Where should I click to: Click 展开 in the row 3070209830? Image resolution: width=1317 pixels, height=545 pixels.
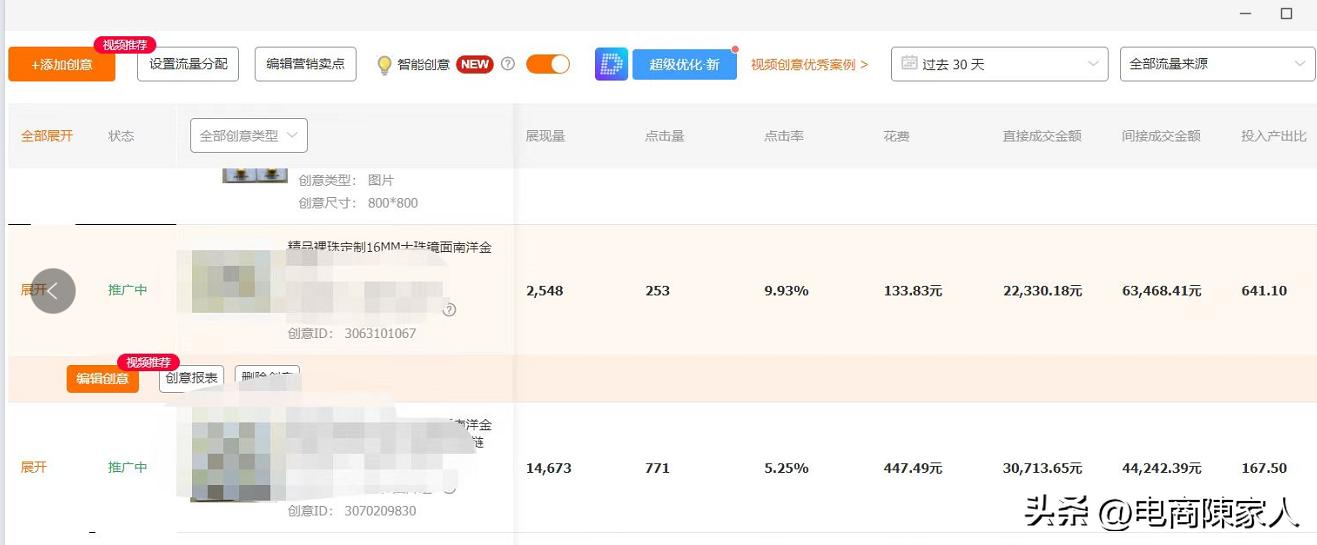click(x=34, y=468)
